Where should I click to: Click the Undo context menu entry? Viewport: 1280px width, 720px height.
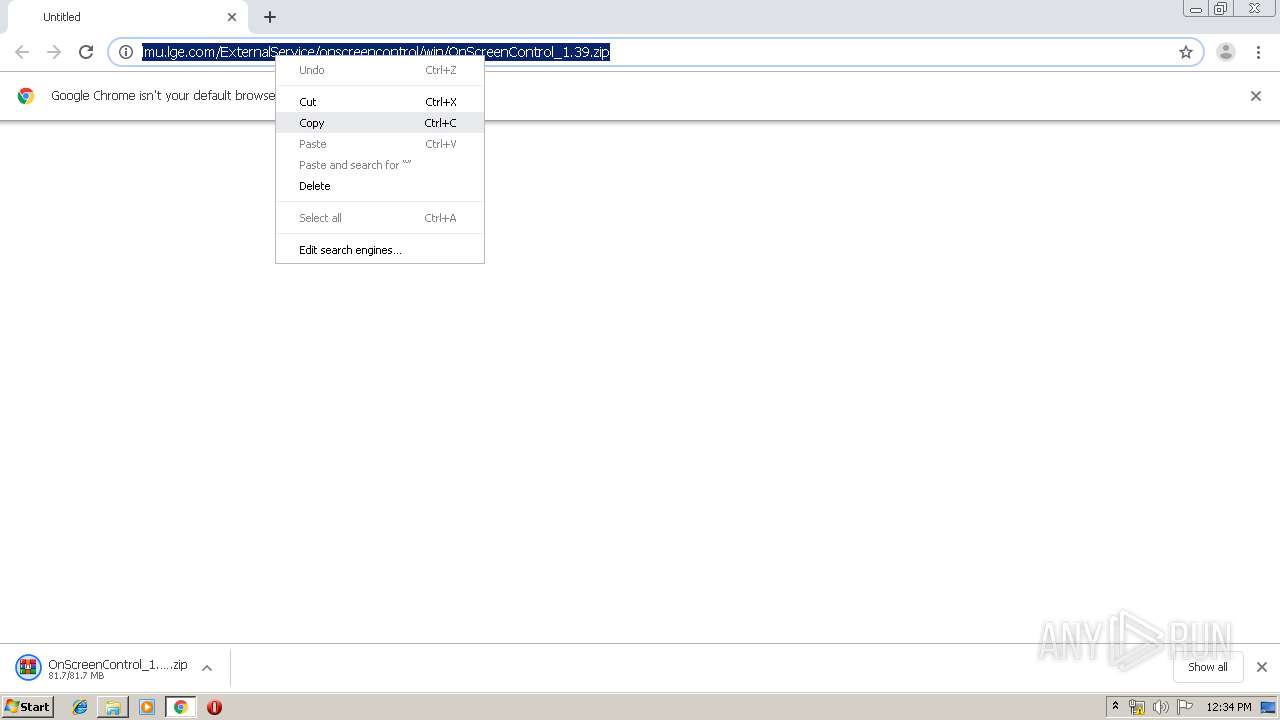coord(380,70)
